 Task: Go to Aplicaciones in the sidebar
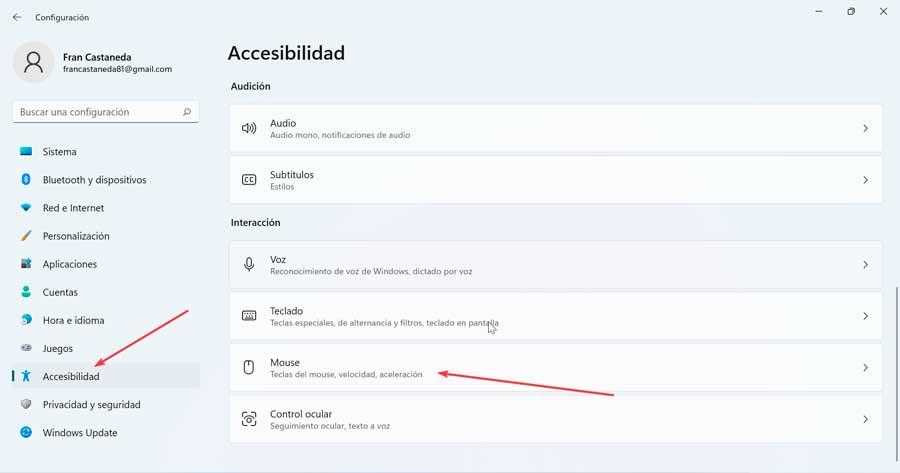point(69,264)
